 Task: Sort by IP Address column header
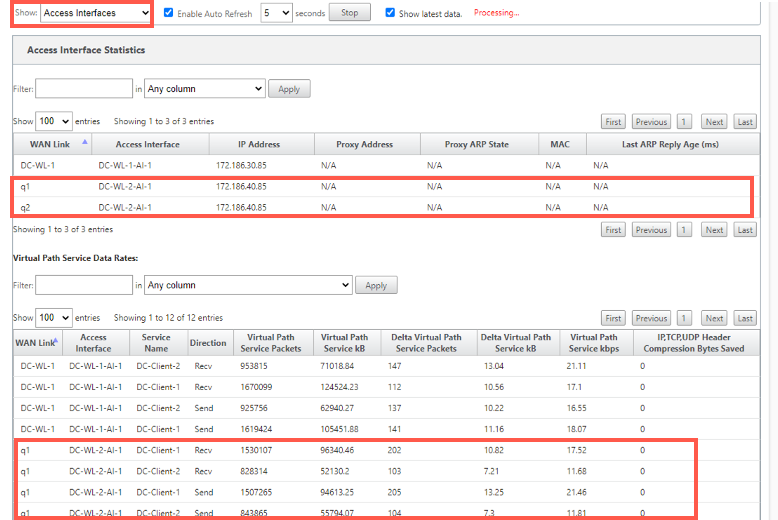261,144
